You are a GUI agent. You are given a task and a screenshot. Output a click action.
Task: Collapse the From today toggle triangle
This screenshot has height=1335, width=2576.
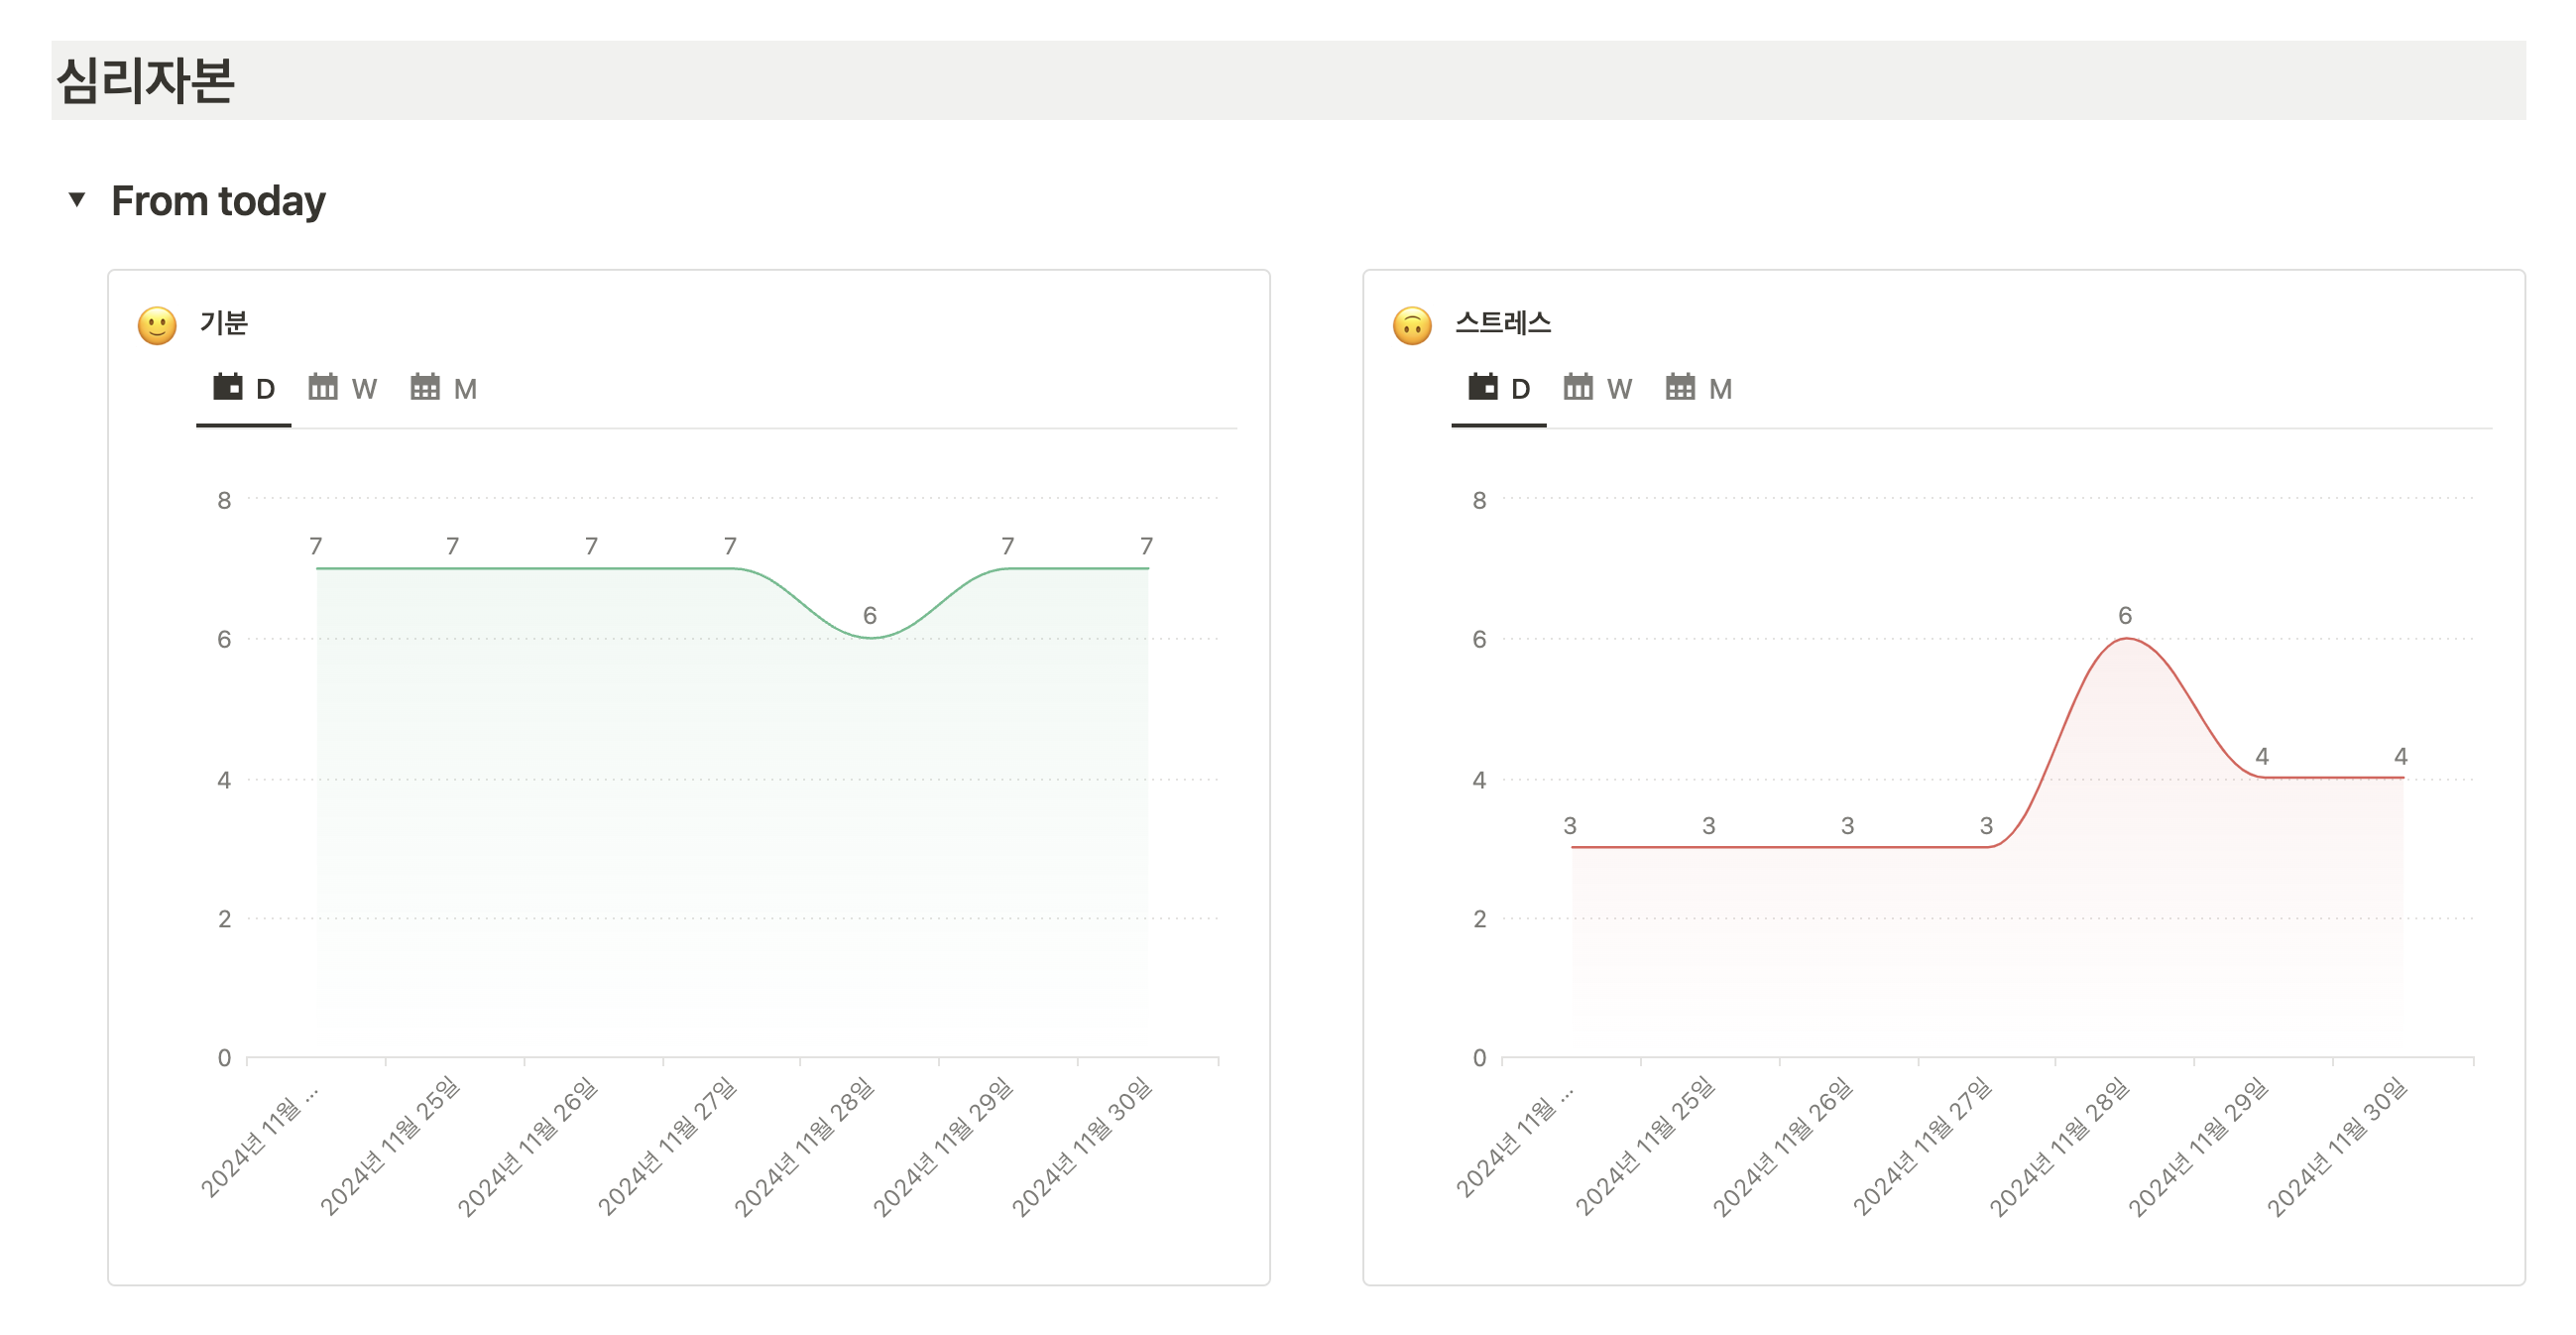(77, 199)
